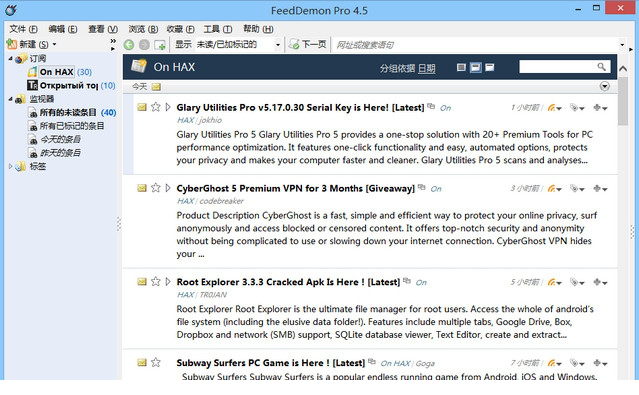Toggle read envelope for Glary Utilities article
This screenshot has height=395, width=639.
pyautogui.click(x=142, y=107)
